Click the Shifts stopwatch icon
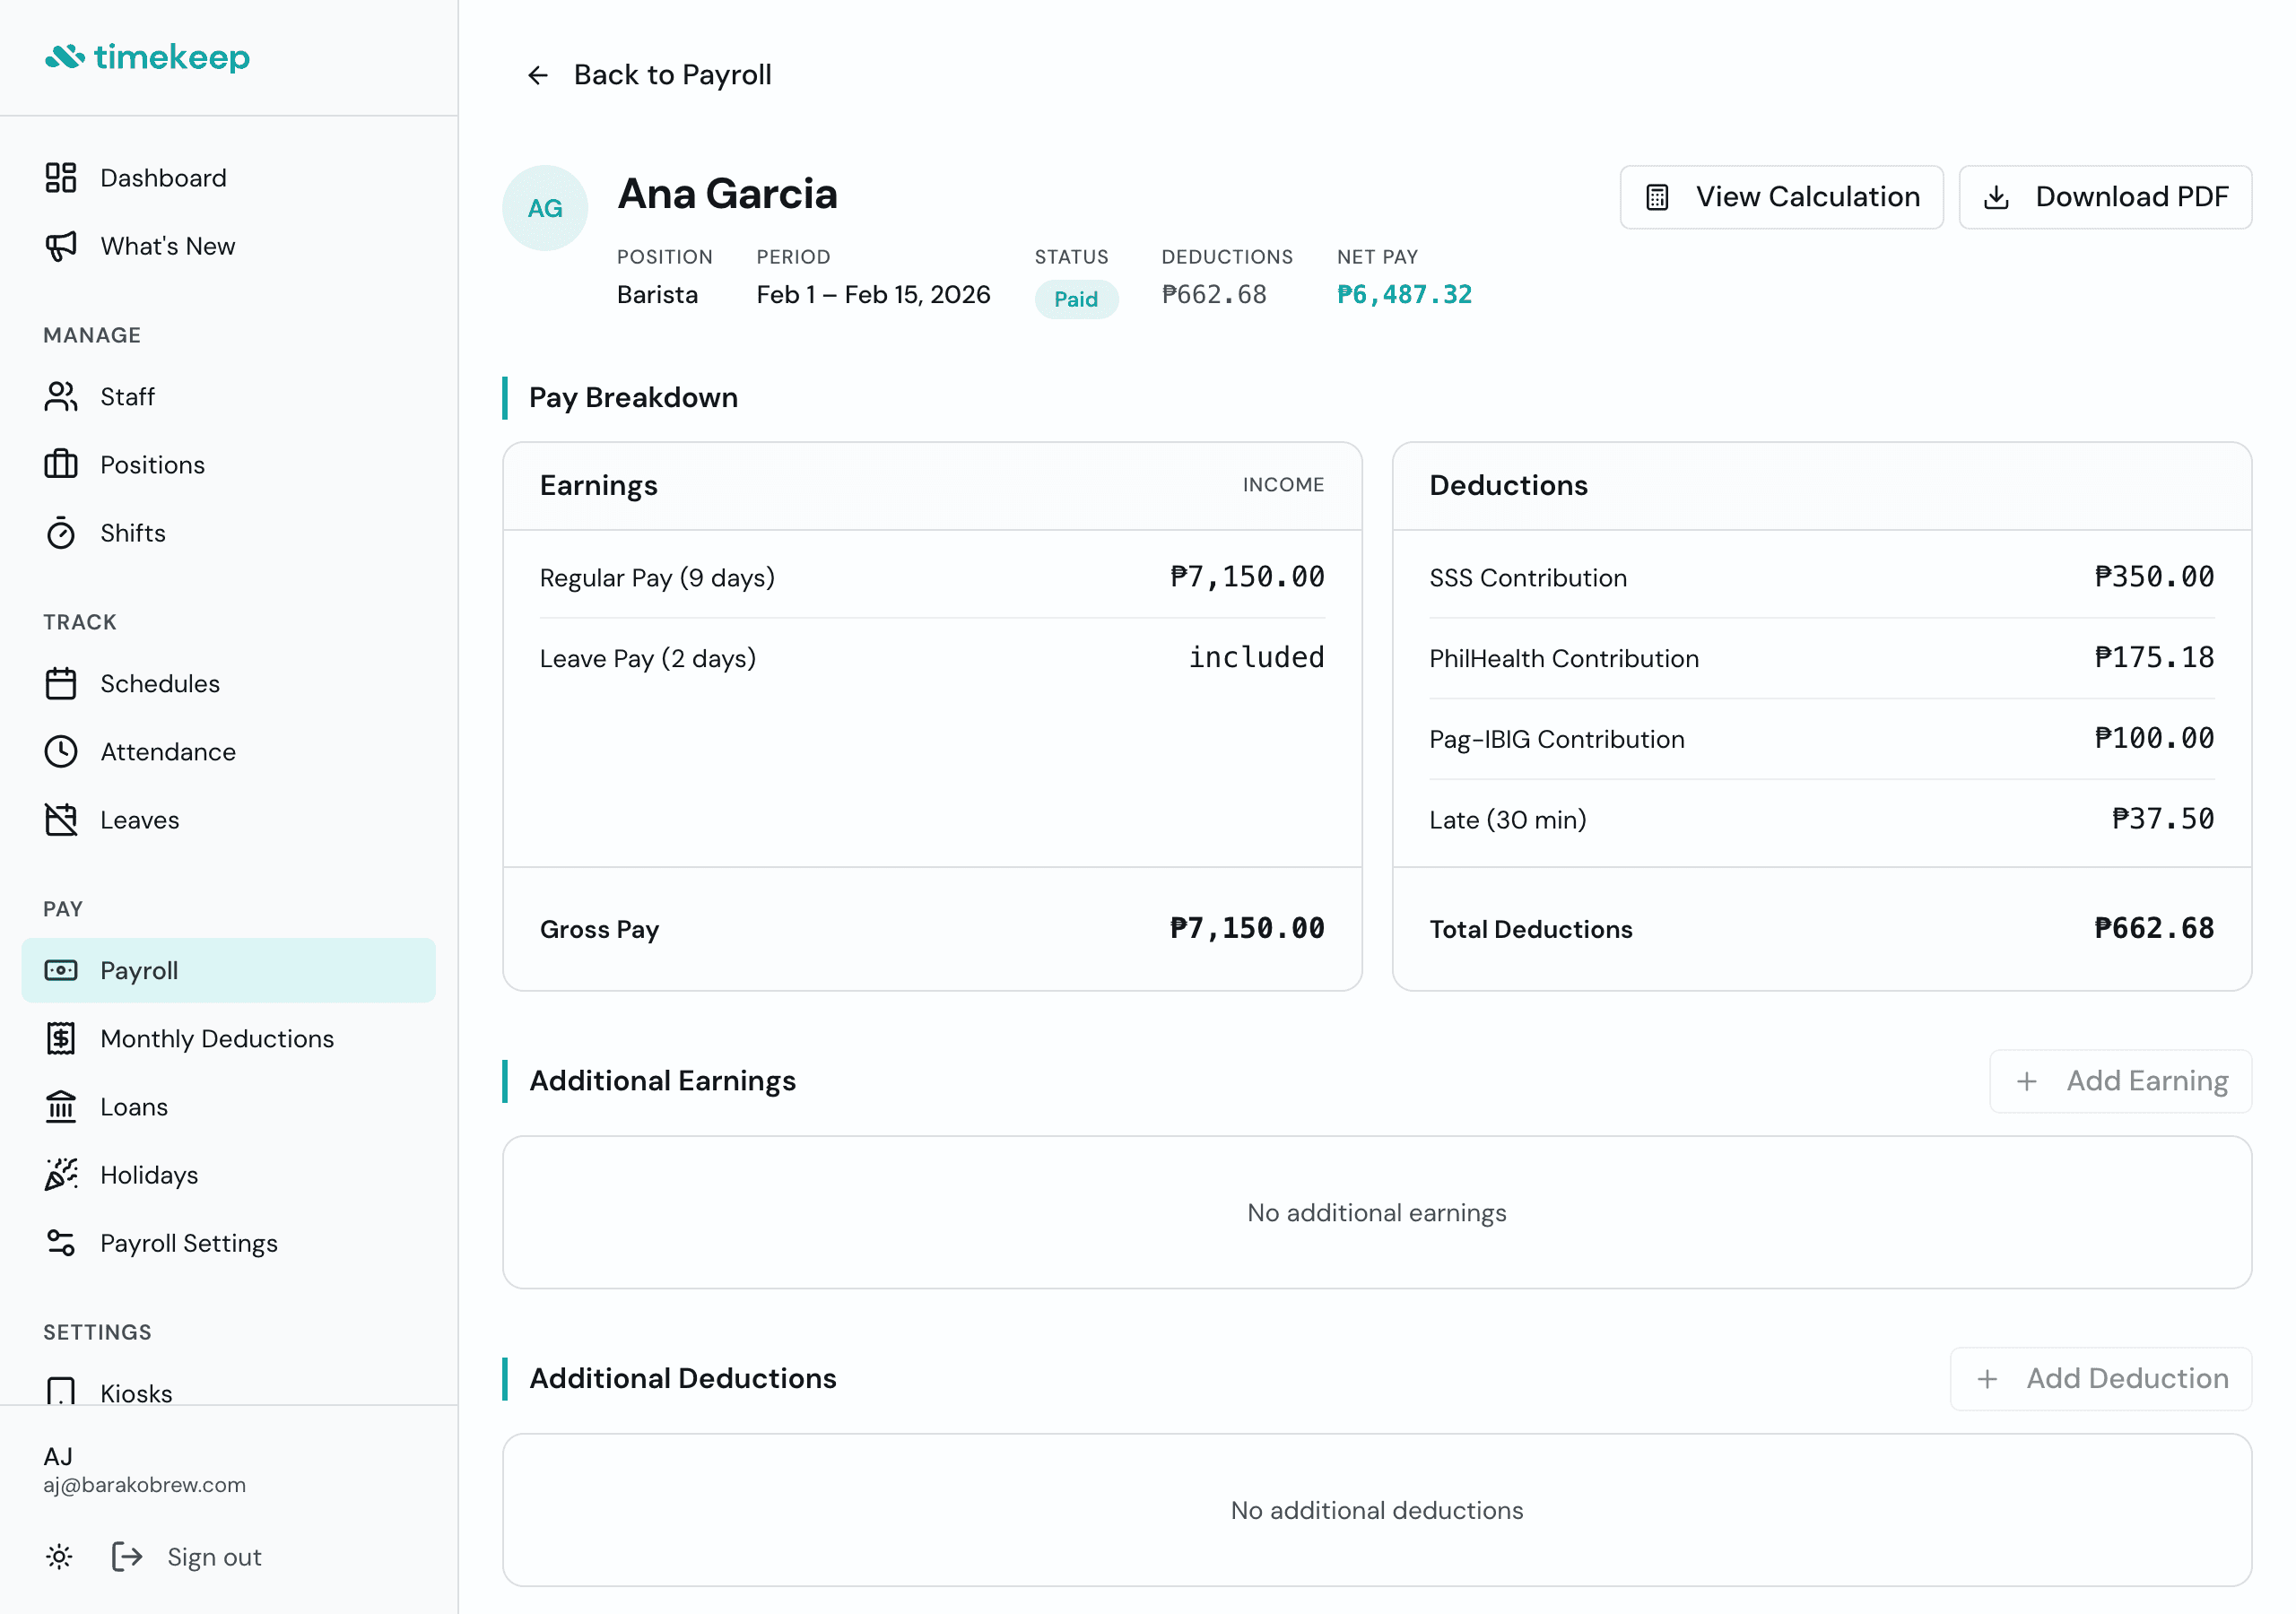Viewport: 2296px width, 1614px height. (x=61, y=533)
